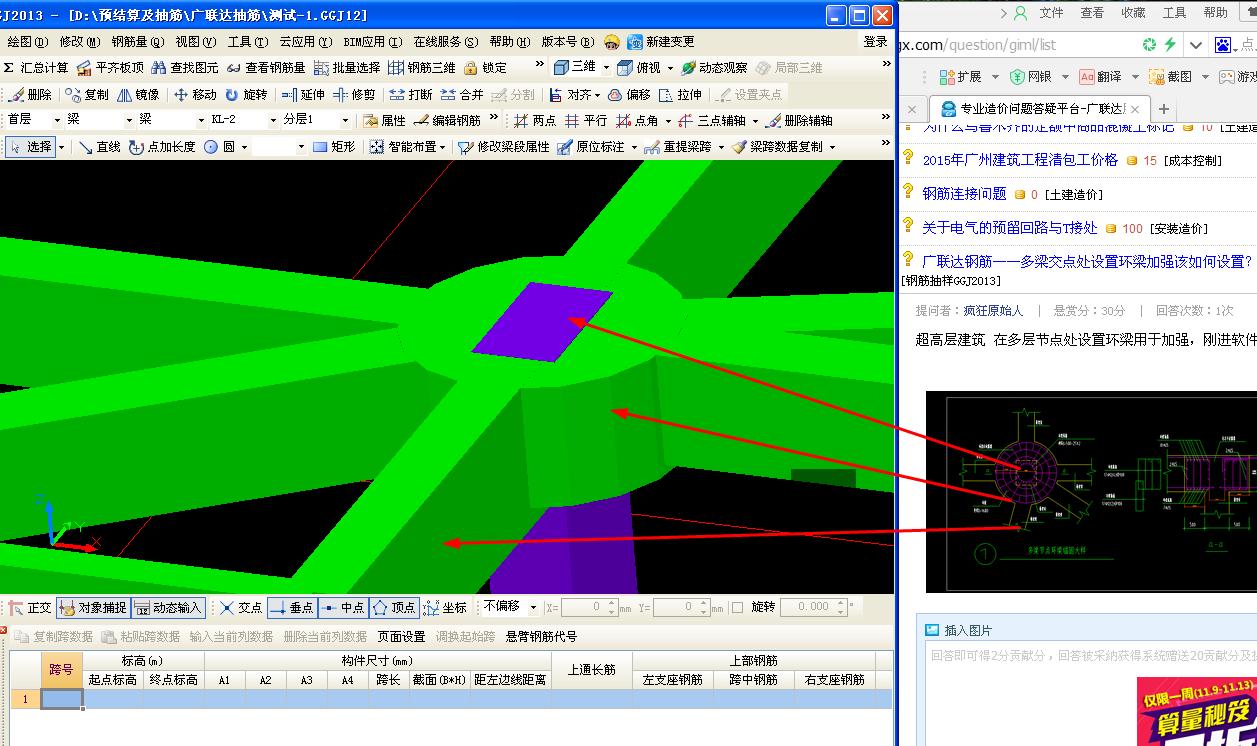Open 属性 properties panel
Image resolution: width=1257 pixels, height=746 pixels.
click(384, 120)
